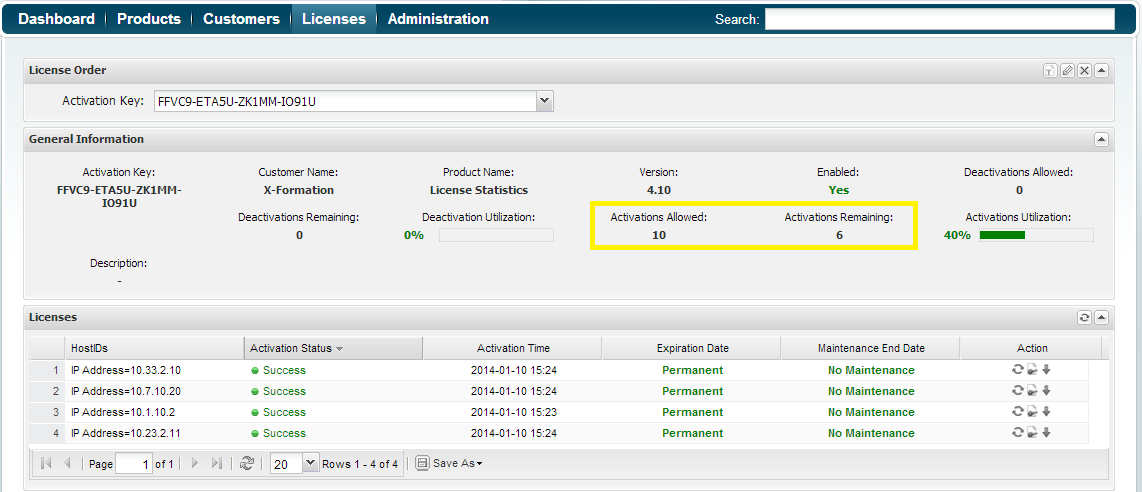The width and height of the screenshot is (1142, 492).
Task: Sort by the Expiration Date column header
Action: click(x=692, y=348)
